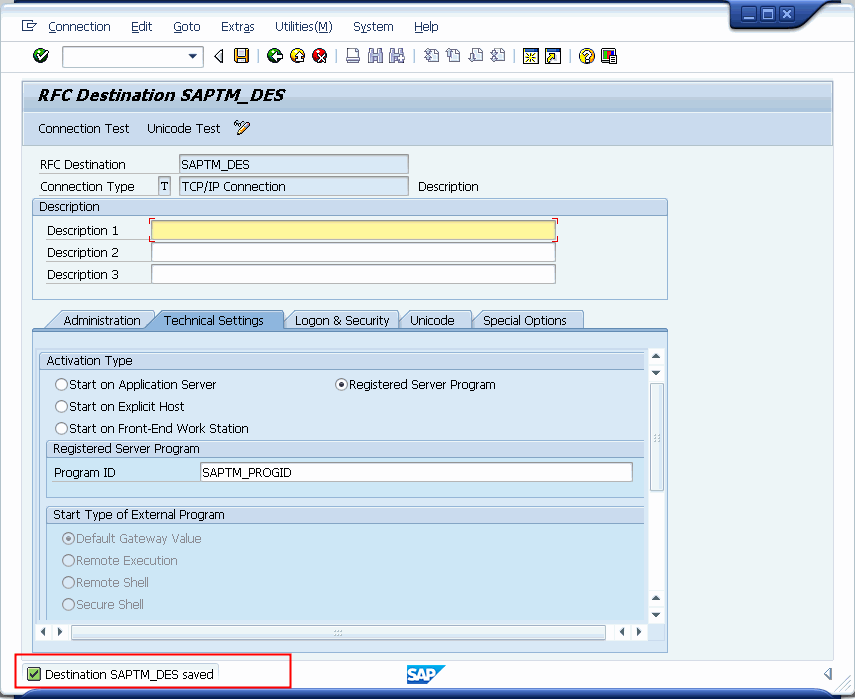Click the Last Page icon

pos(497,56)
